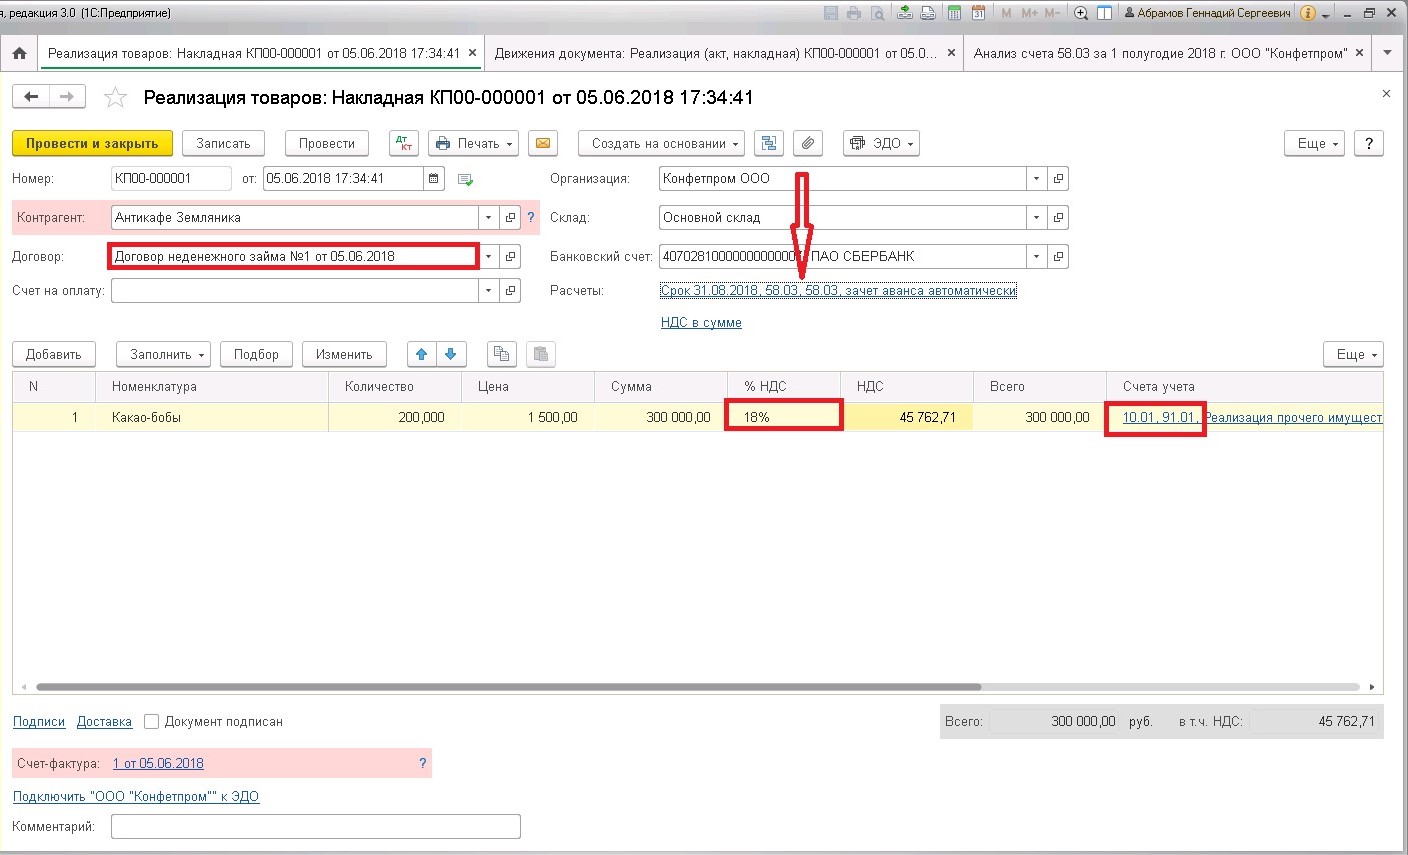Go forward with the right arrow

pyautogui.click(x=67, y=97)
